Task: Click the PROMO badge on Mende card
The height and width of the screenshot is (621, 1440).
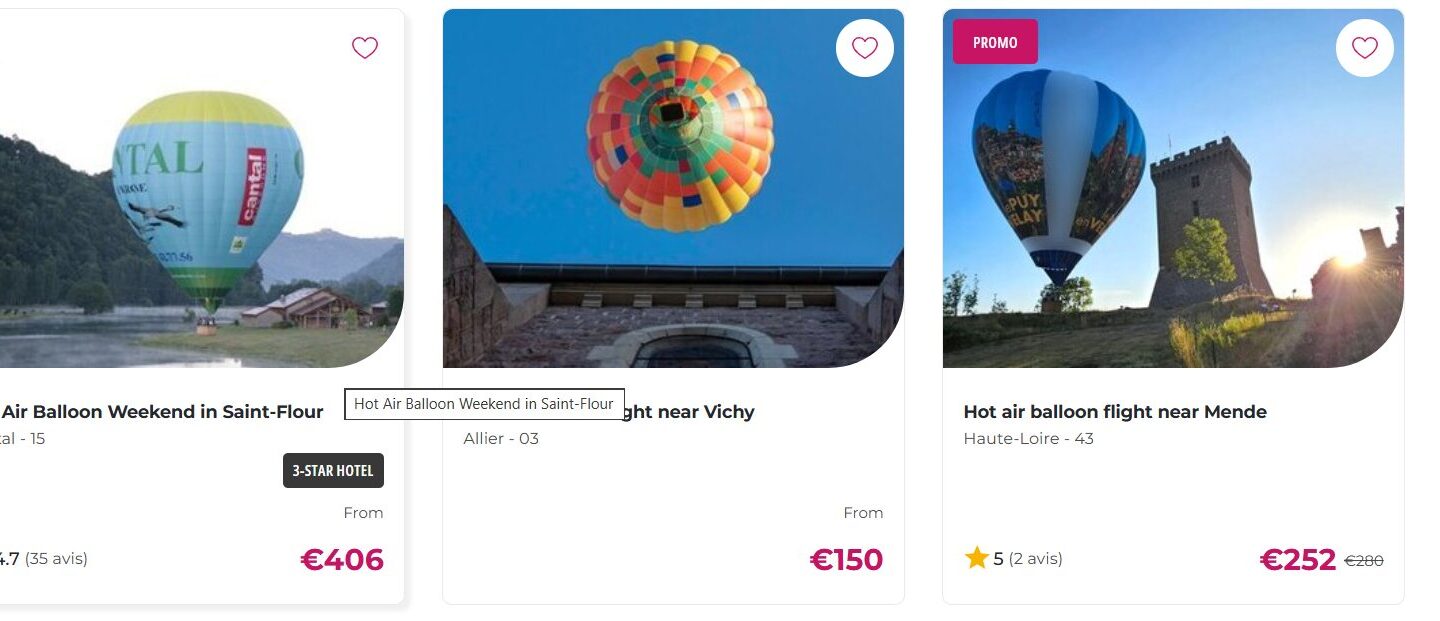Action: 995,42
